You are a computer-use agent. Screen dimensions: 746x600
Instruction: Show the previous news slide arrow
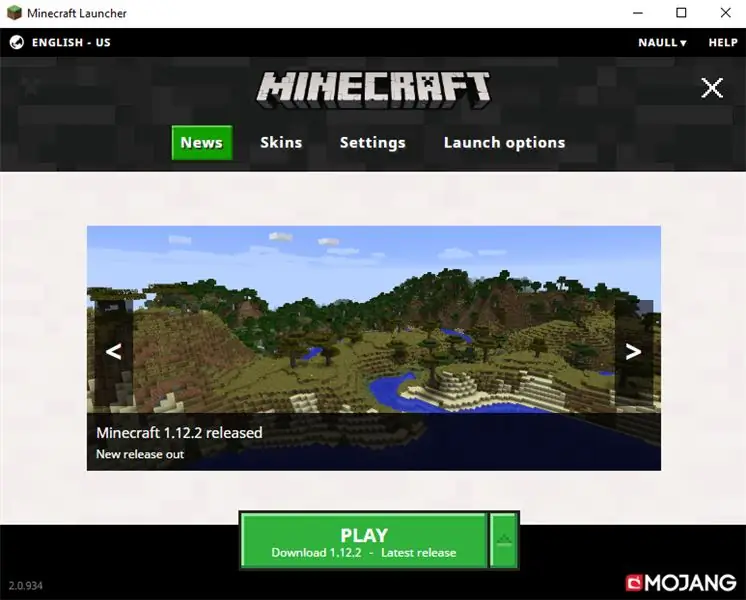coord(113,352)
